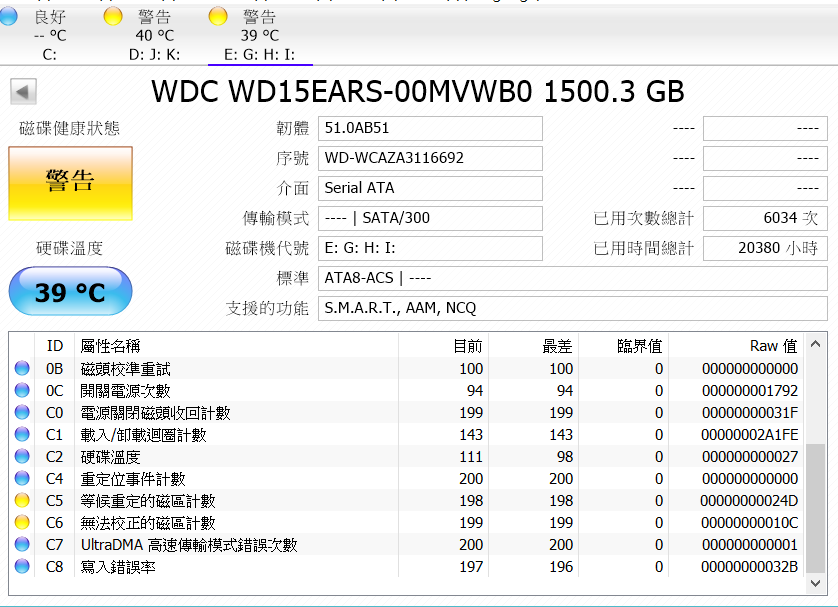The width and height of the screenshot is (838, 607).
Task: Click the Serial ATA interface field
Action: (430, 188)
